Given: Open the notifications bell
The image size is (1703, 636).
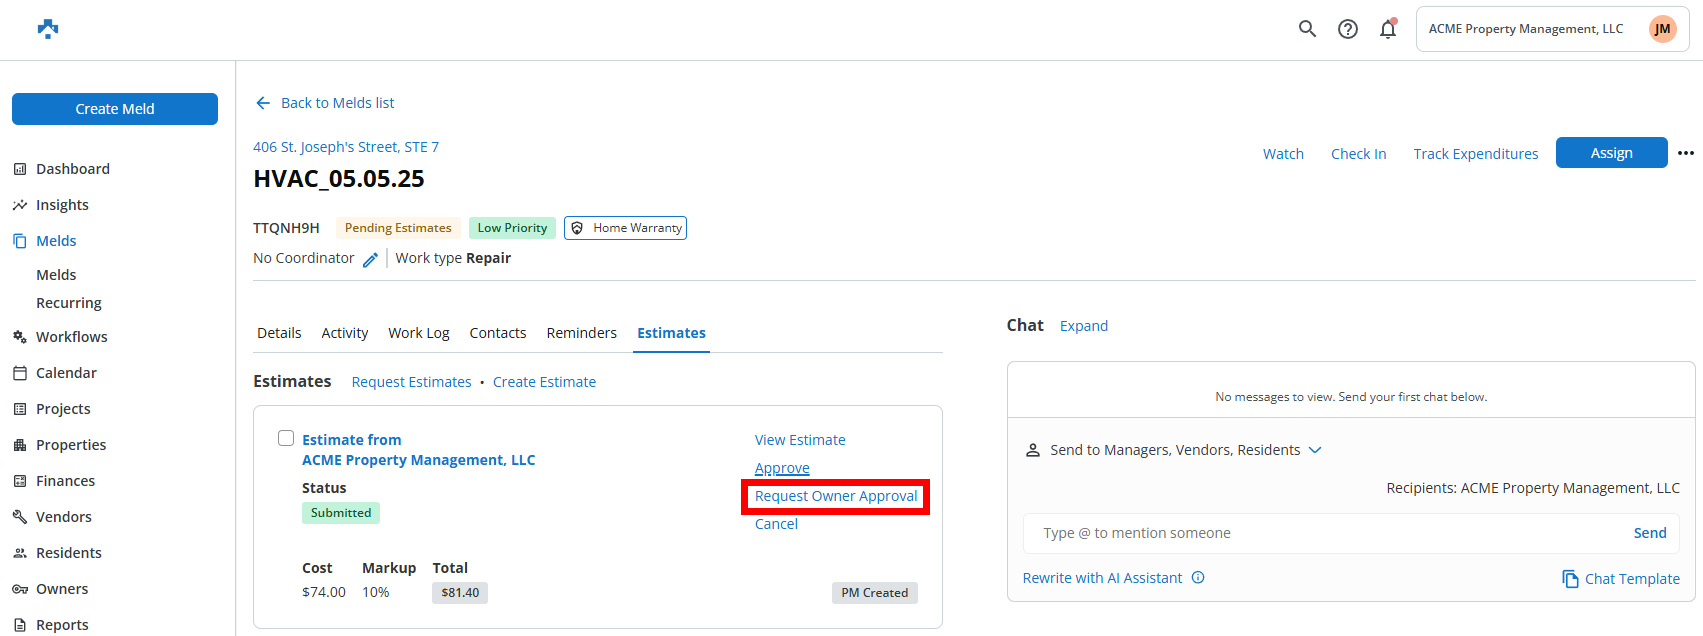Looking at the screenshot, I should pyautogui.click(x=1388, y=29).
